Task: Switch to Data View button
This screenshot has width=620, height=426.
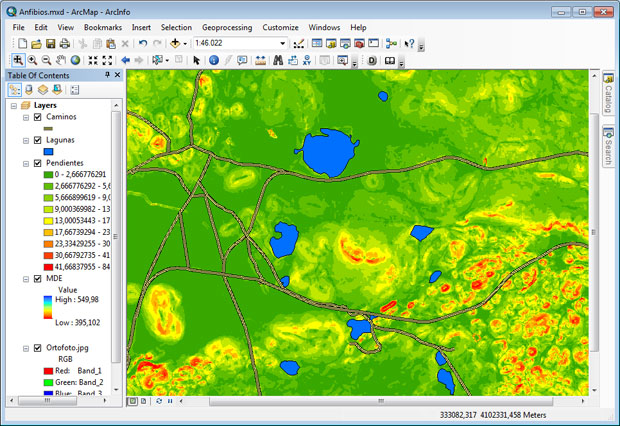Action: pyautogui.click(x=133, y=401)
